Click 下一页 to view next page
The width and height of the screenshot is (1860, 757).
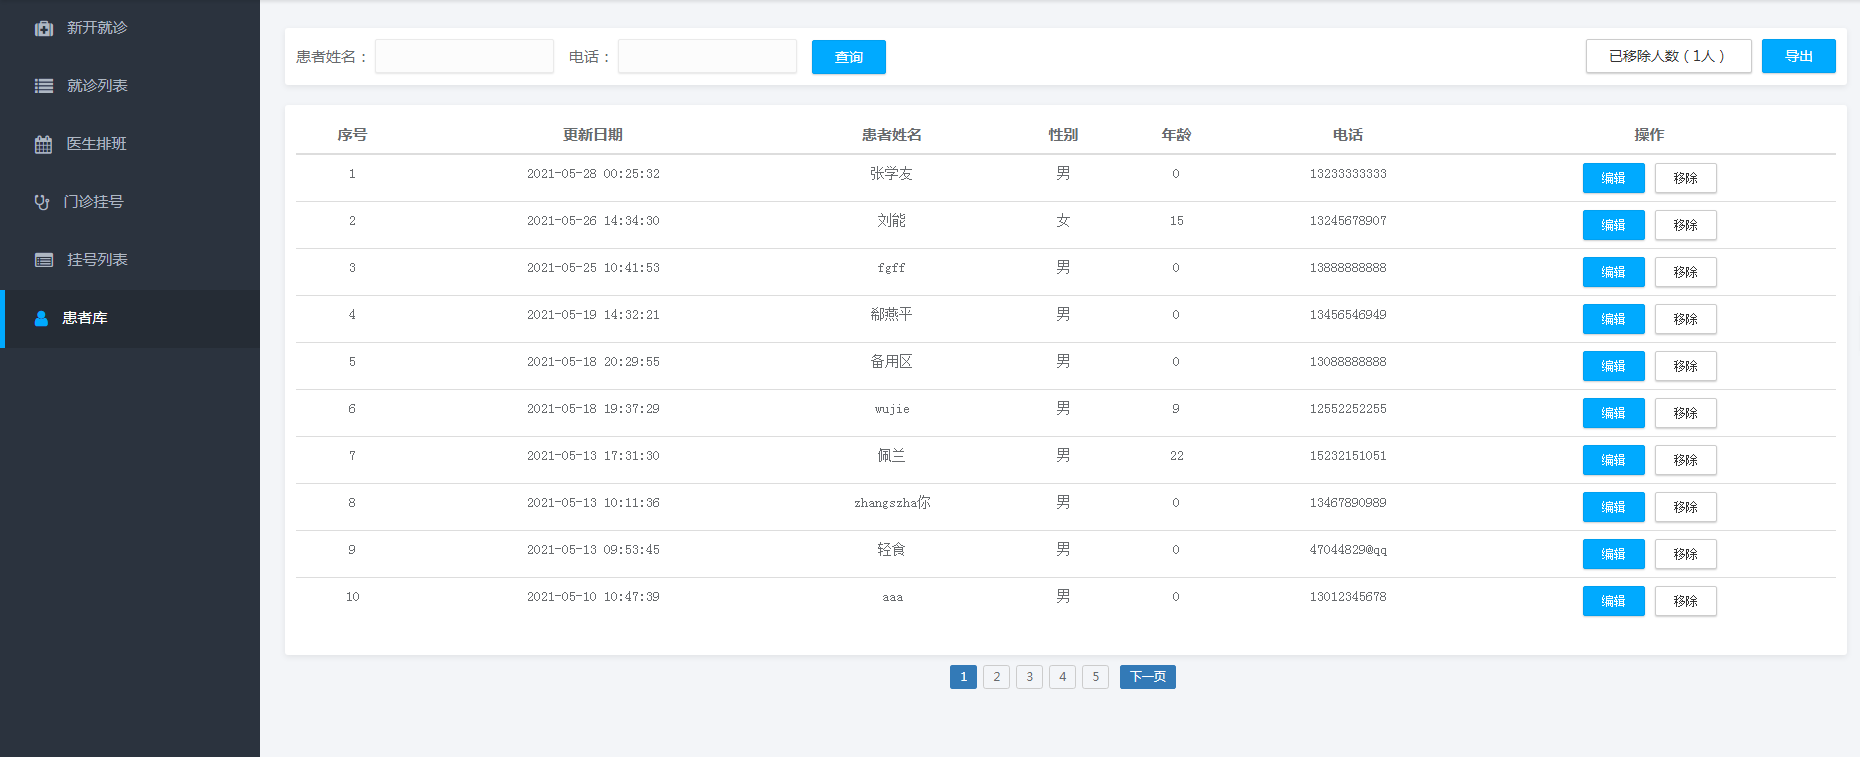(x=1147, y=677)
